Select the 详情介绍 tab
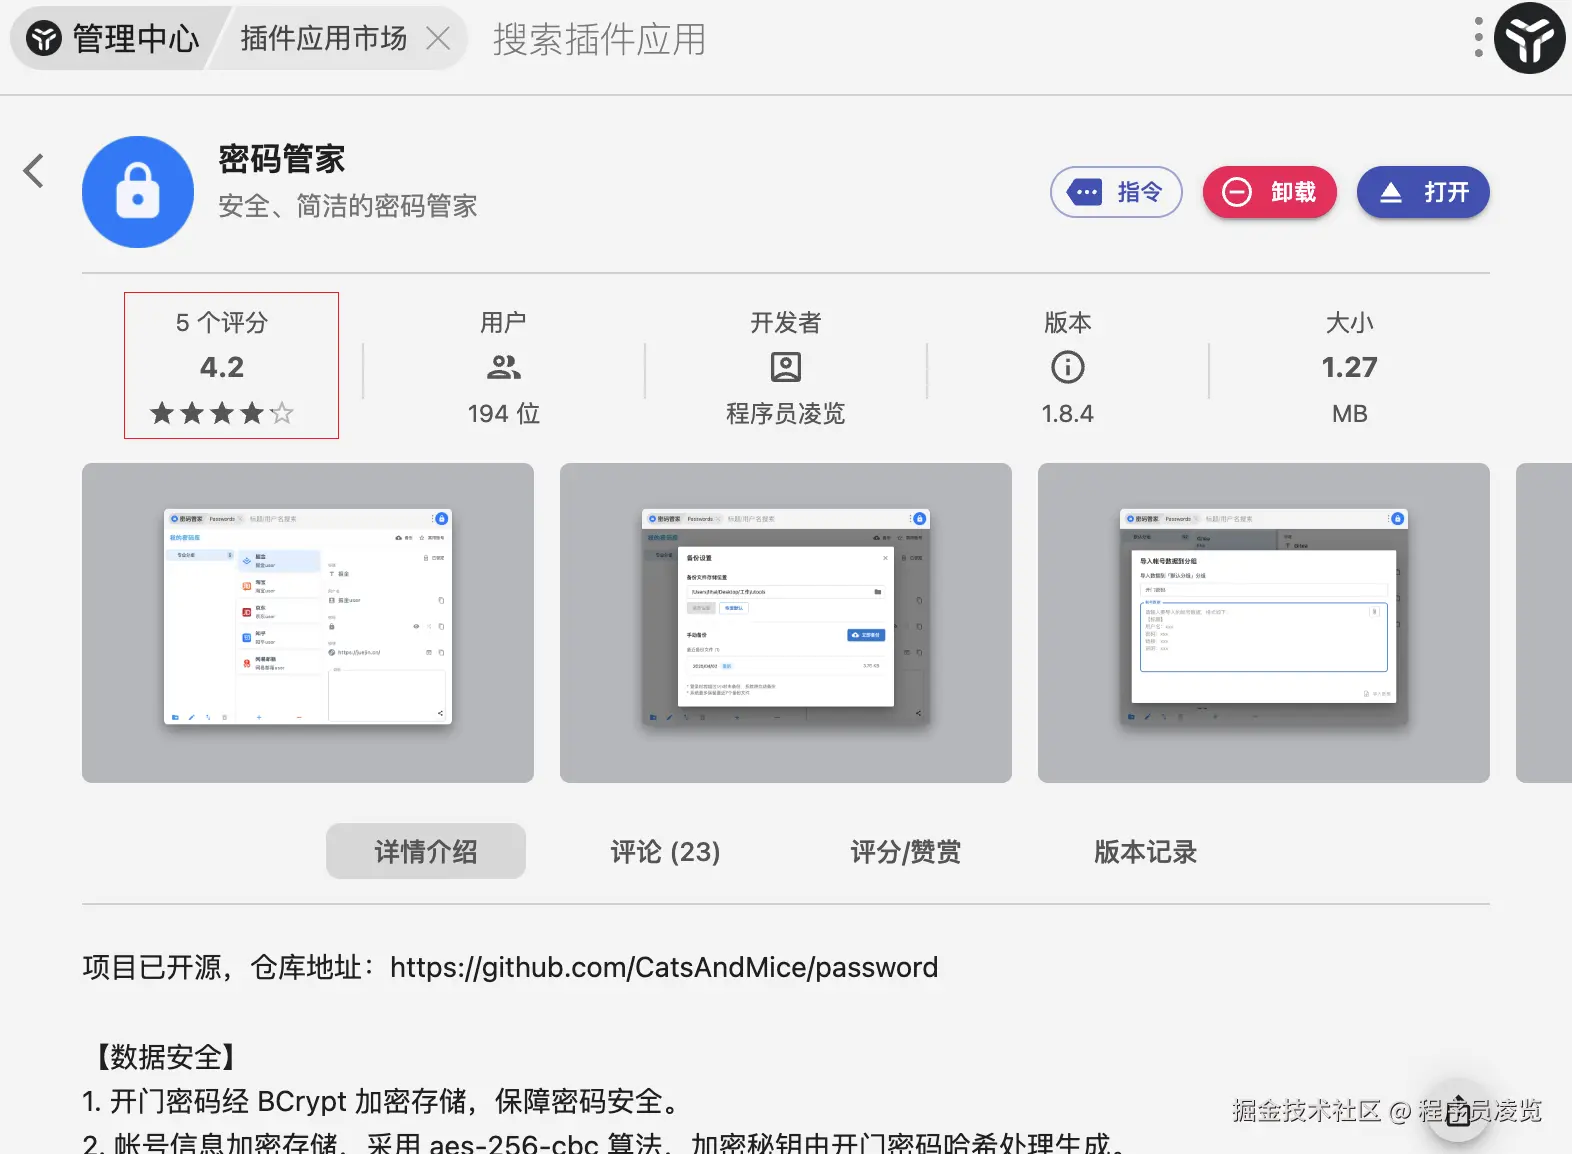Viewport: 1572px width, 1154px height. click(x=426, y=852)
